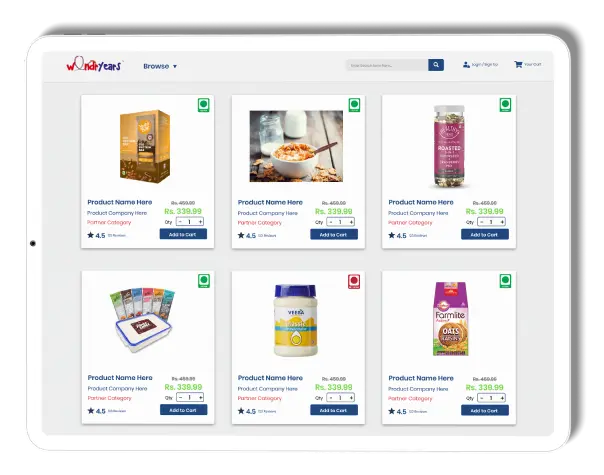The image size is (604, 475).
Task: Click the product search input field
Action: pos(387,65)
